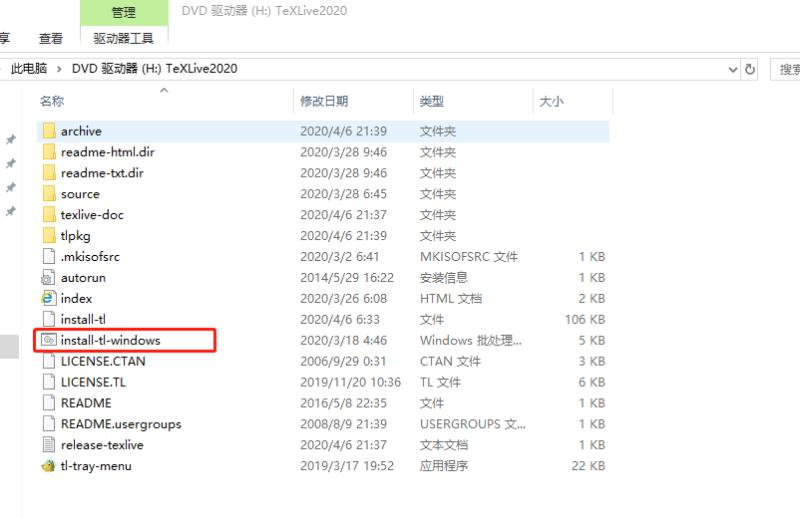Click the 22 KB size cell

(588, 466)
